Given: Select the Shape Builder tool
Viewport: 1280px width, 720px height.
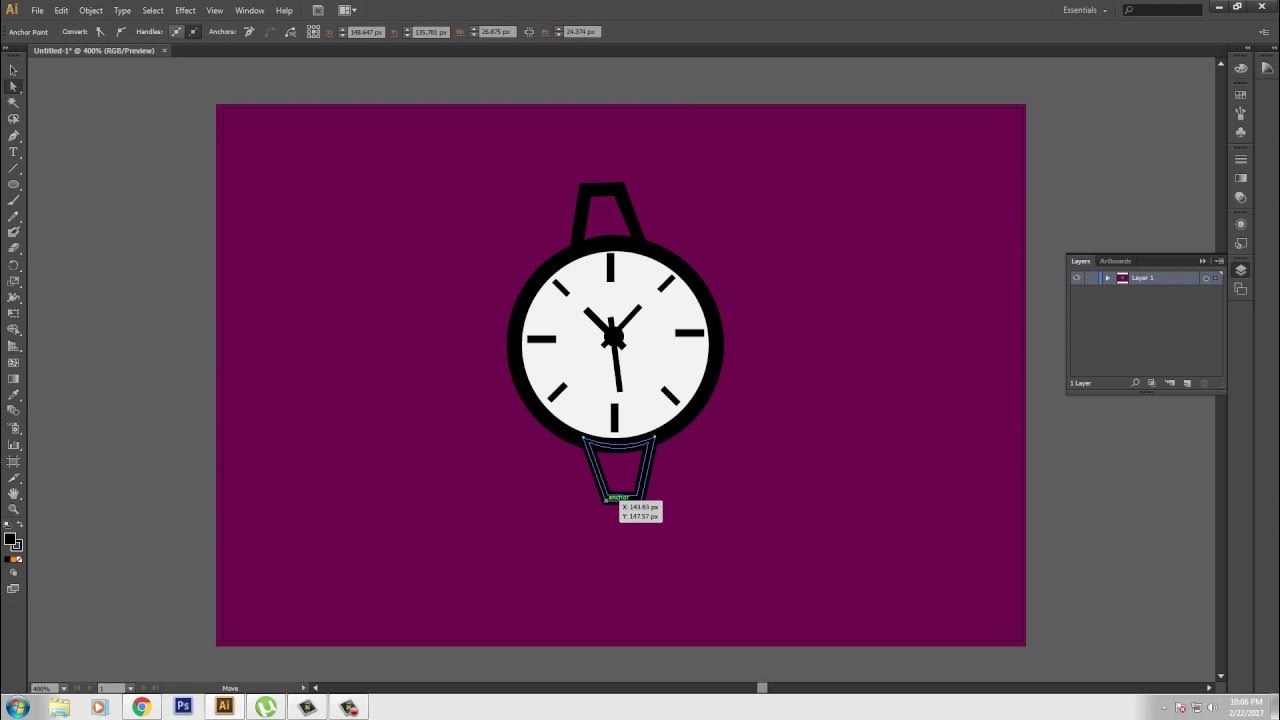Looking at the screenshot, I should (x=13, y=329).
